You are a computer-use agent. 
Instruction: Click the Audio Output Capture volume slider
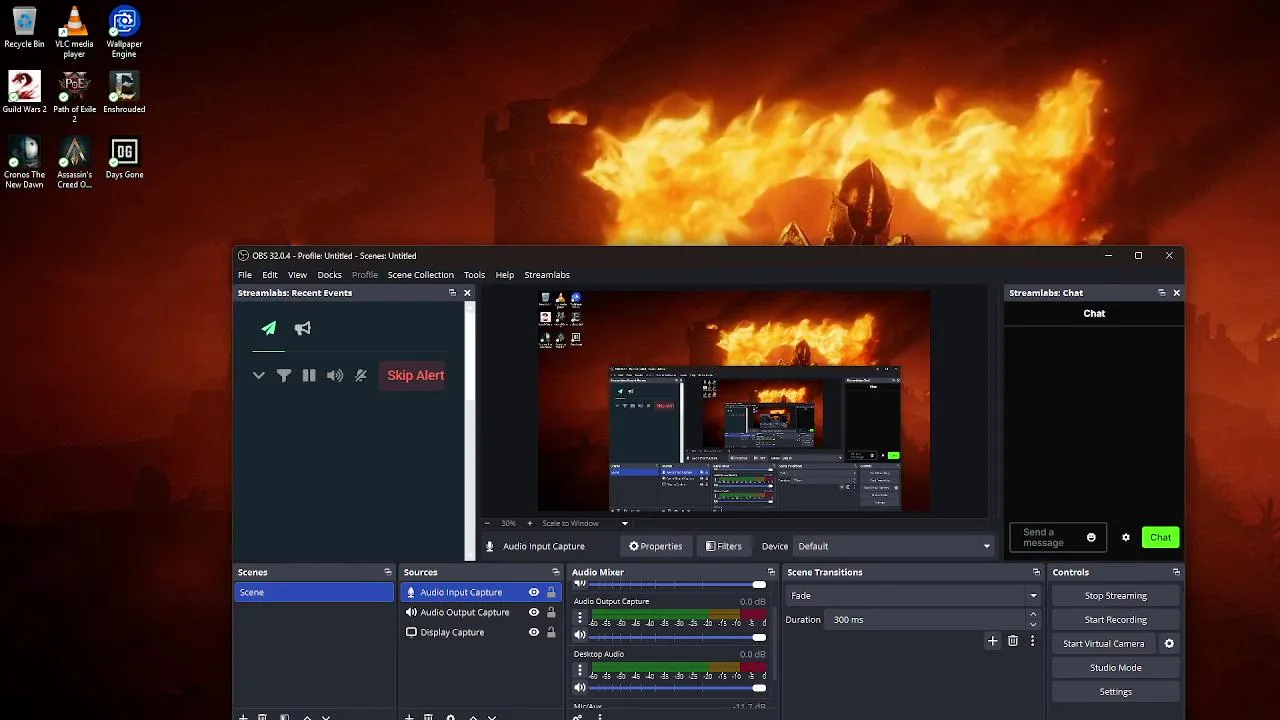point(677,636)
